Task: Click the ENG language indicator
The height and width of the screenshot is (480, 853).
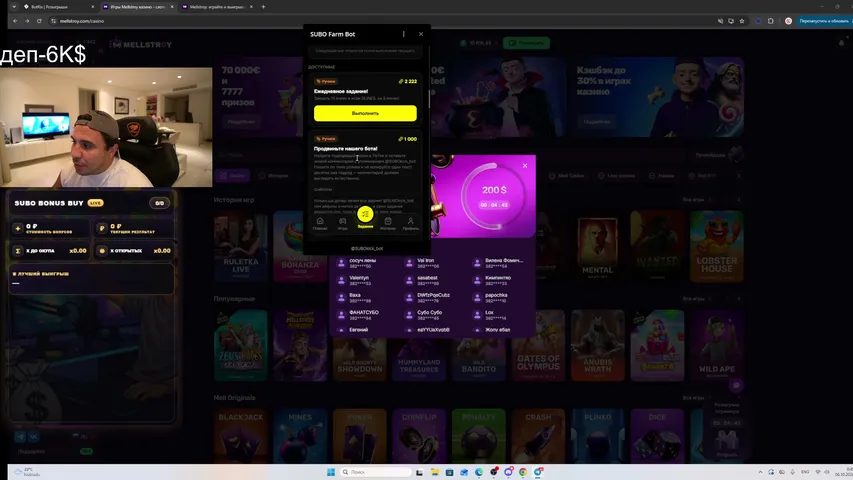Action: pos(805,472)
